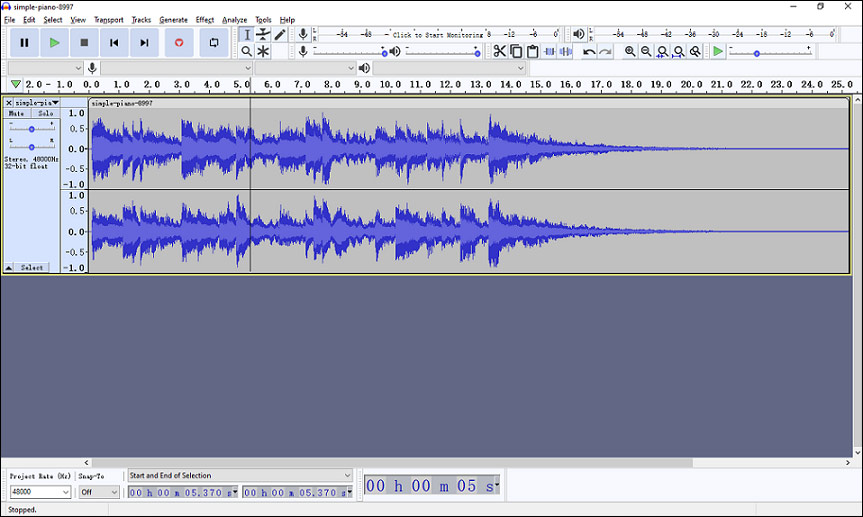
Task: Select the Multi-Tool asterisk icon
Action: [263, 51]
